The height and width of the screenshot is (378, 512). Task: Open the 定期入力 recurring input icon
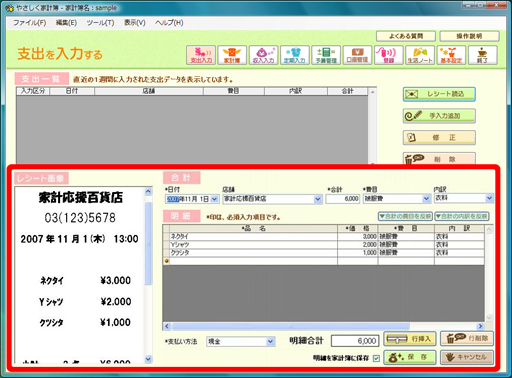(x=295, y=55)
